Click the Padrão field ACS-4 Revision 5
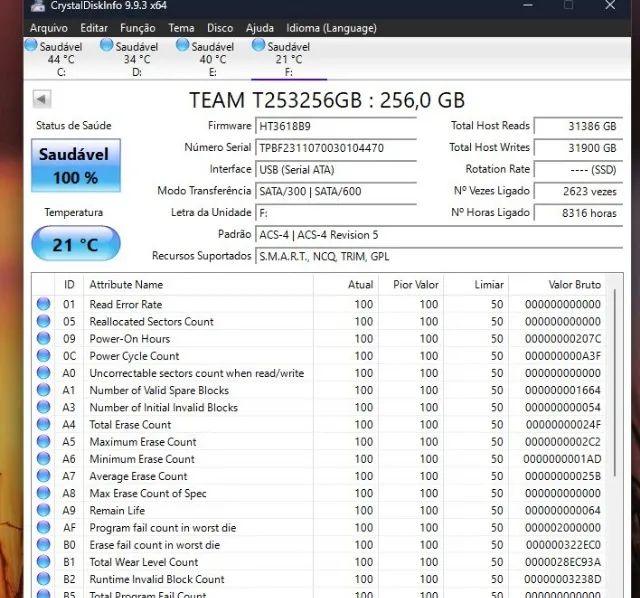 tap(439, 235)
